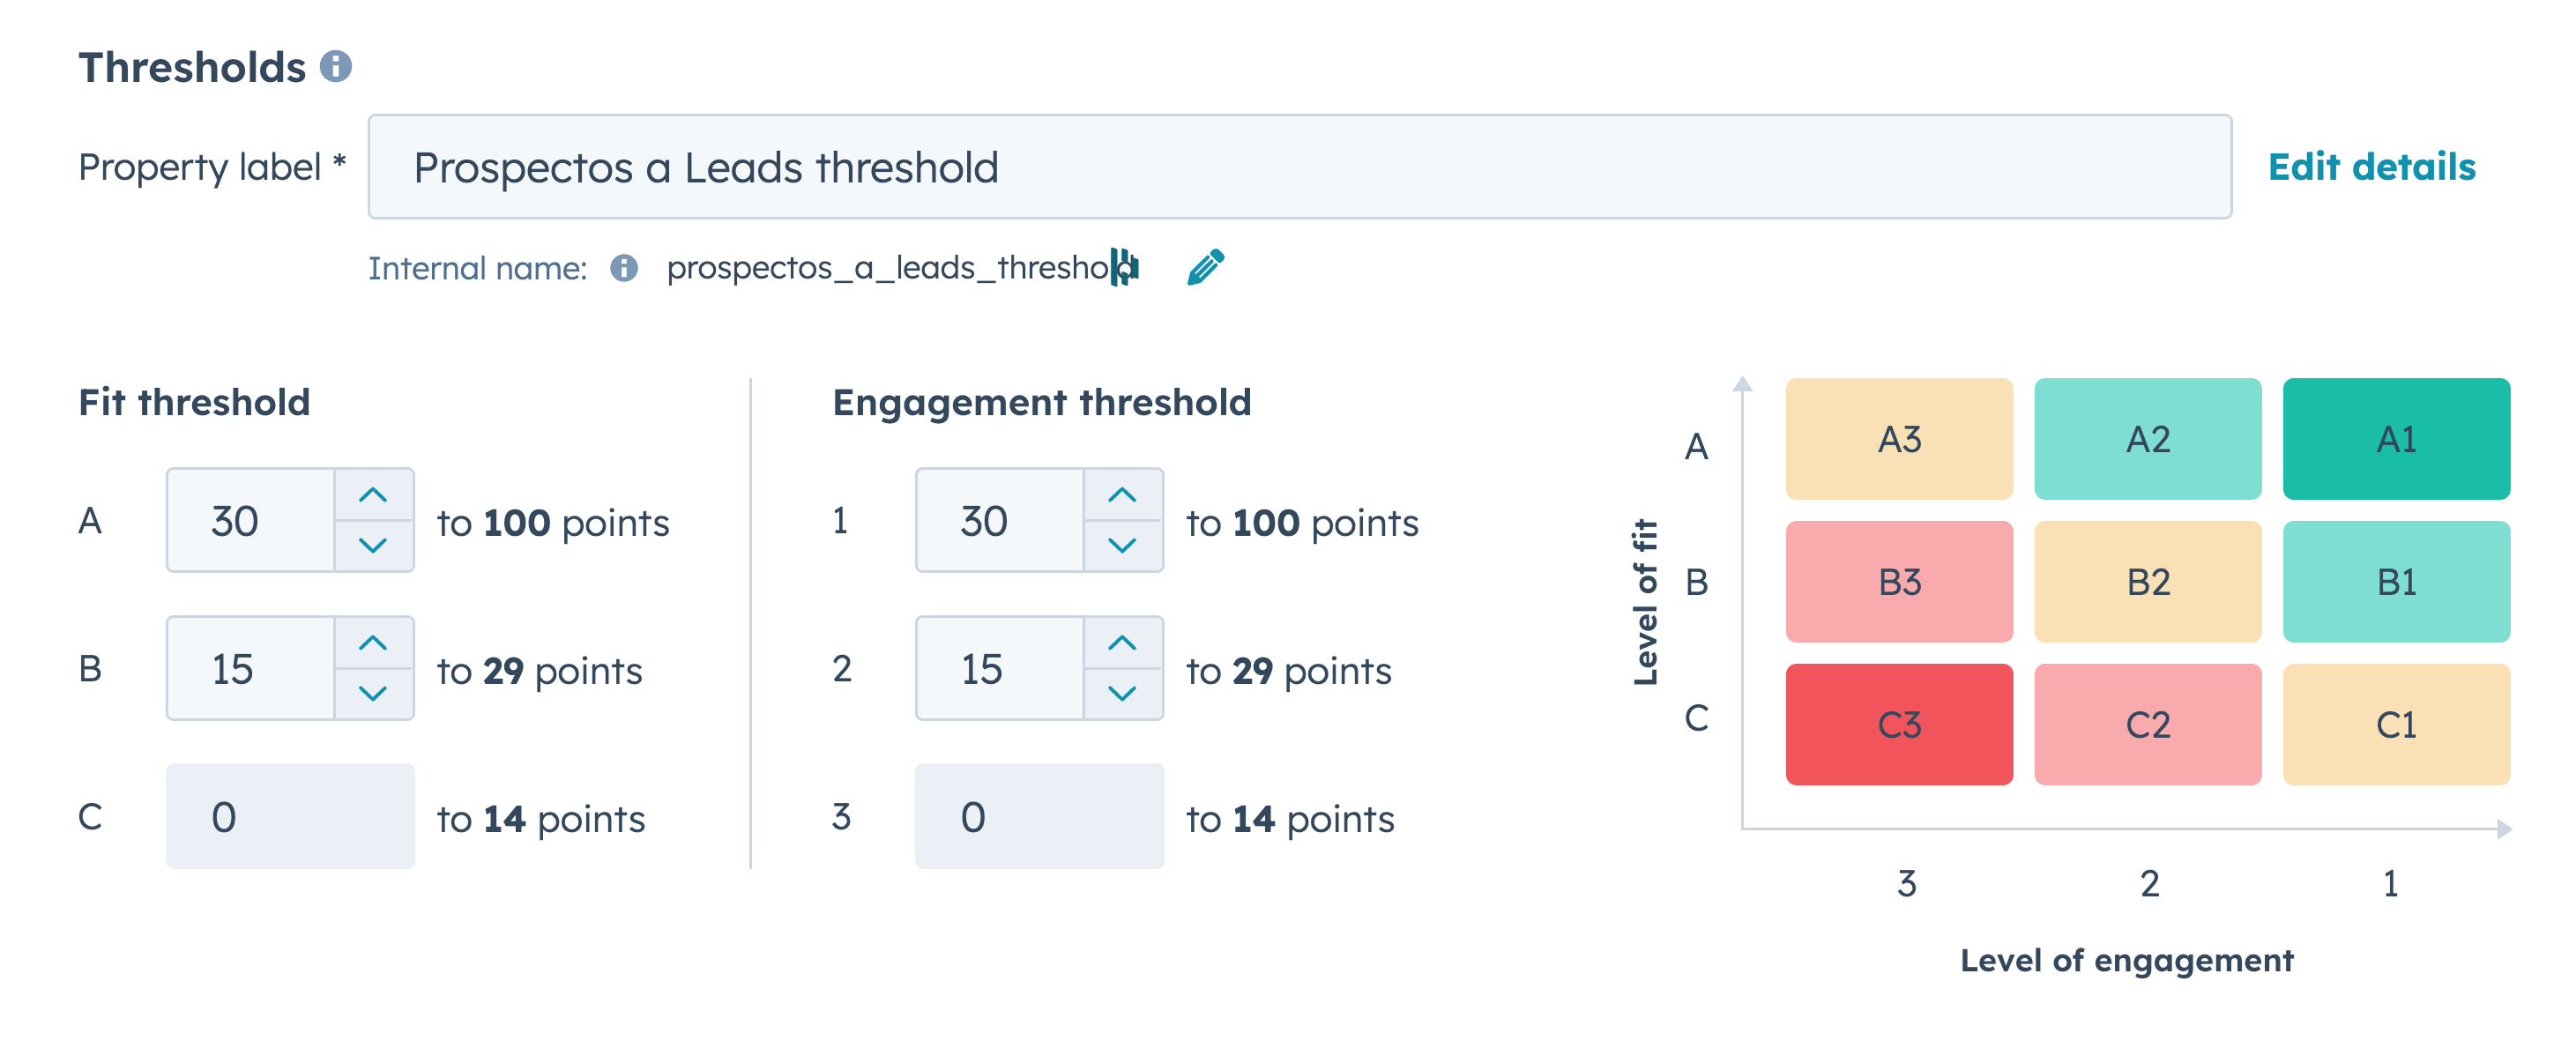The height and width of the screenshot is (1063, 2576).
Task: Decrease Engagement threshold 1 value
Action: (1122, 545)
